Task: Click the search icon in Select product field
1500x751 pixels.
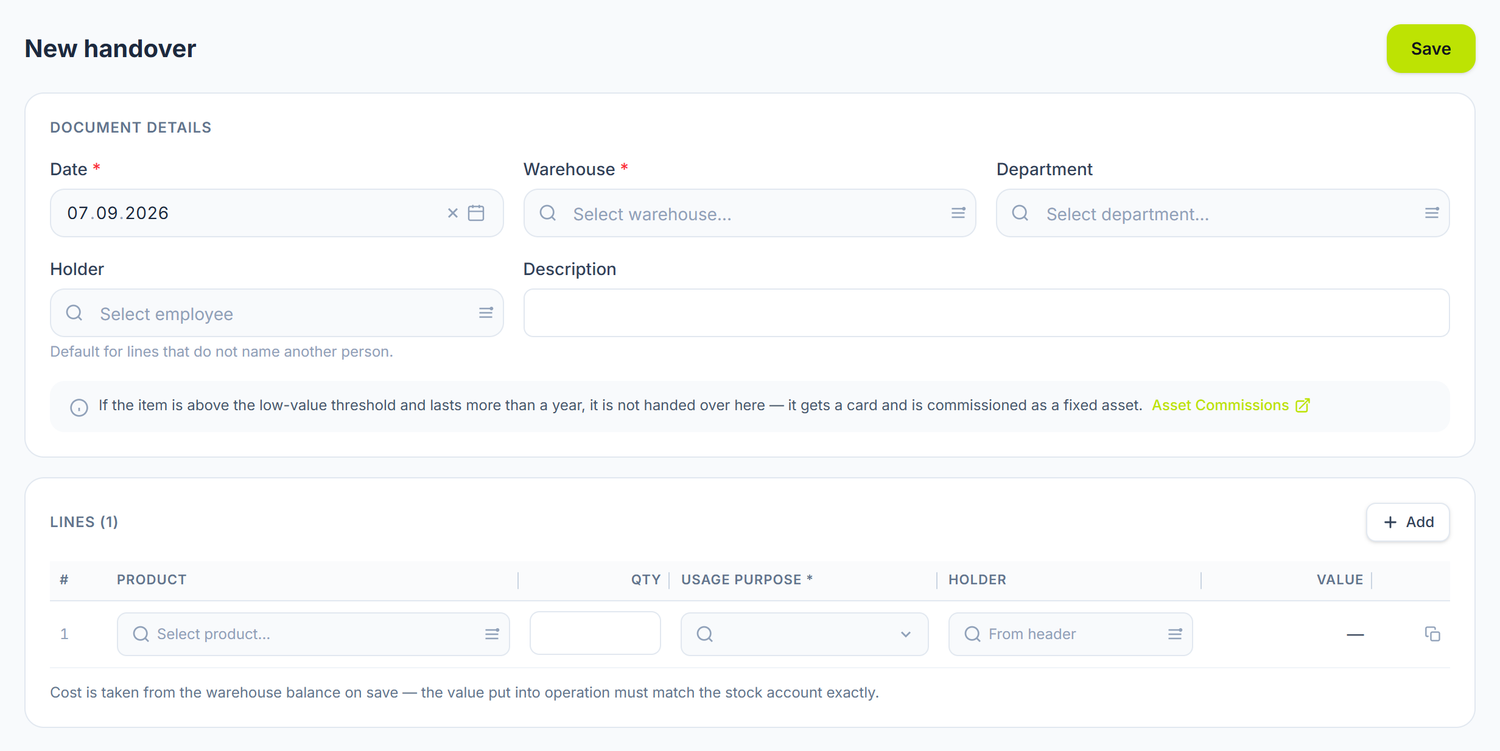Action: point(141,634)
